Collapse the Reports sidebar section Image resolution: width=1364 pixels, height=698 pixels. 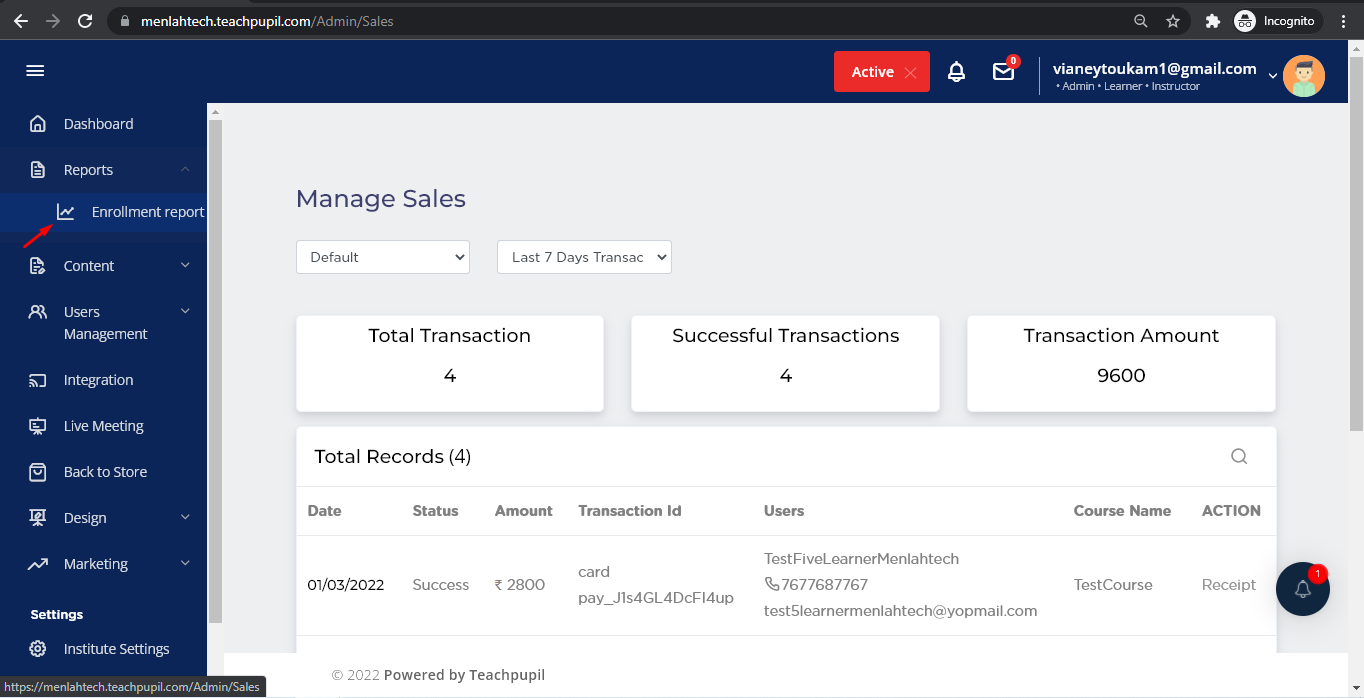click(185, 170)
